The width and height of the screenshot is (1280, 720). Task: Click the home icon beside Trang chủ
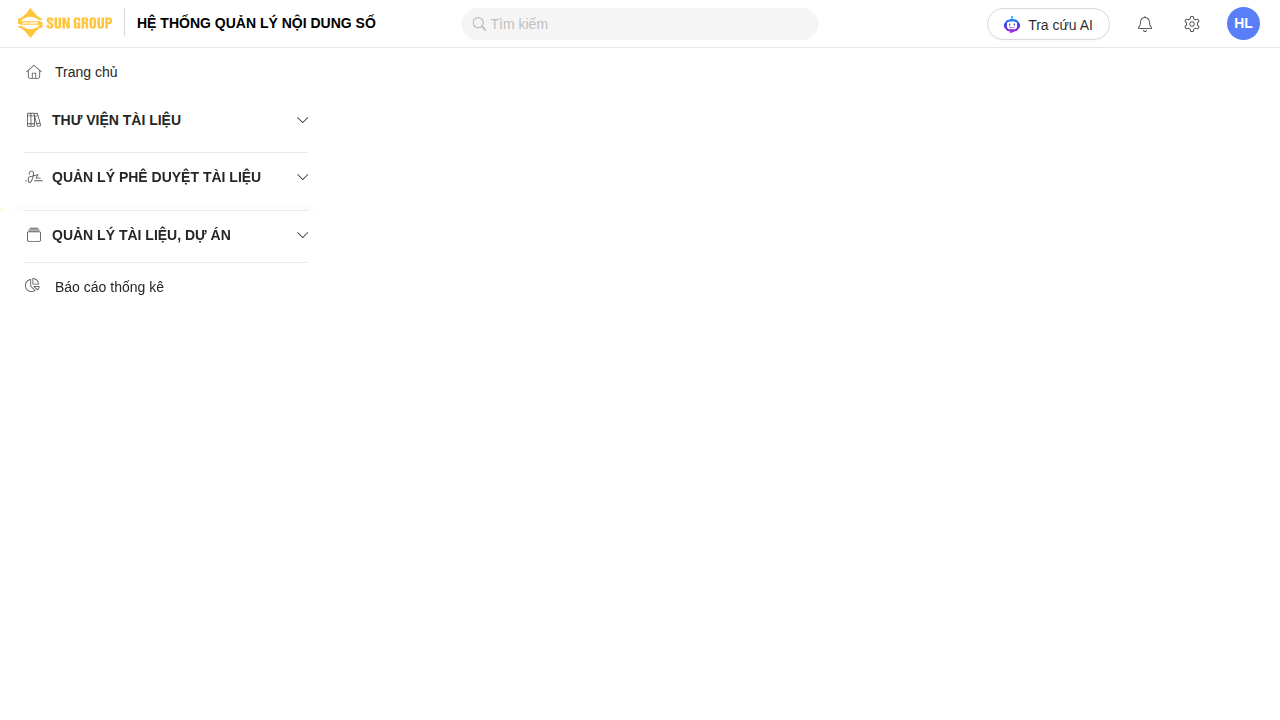34,72
